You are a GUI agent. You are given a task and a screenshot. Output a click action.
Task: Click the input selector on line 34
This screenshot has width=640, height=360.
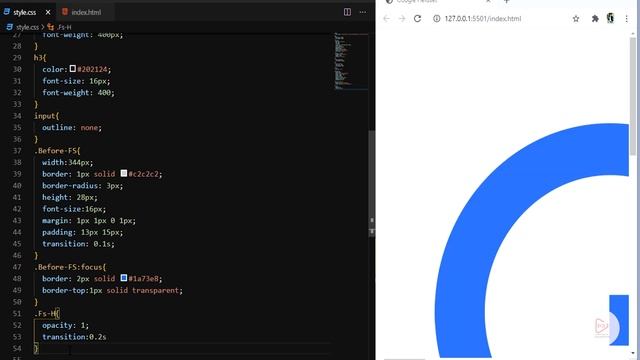[x=47, y=116]
